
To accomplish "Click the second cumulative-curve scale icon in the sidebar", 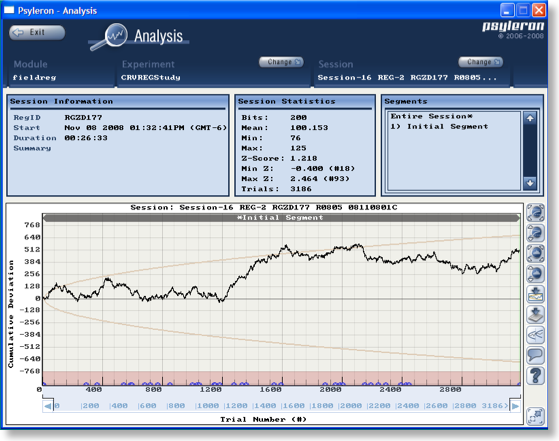I will (535, 233).
